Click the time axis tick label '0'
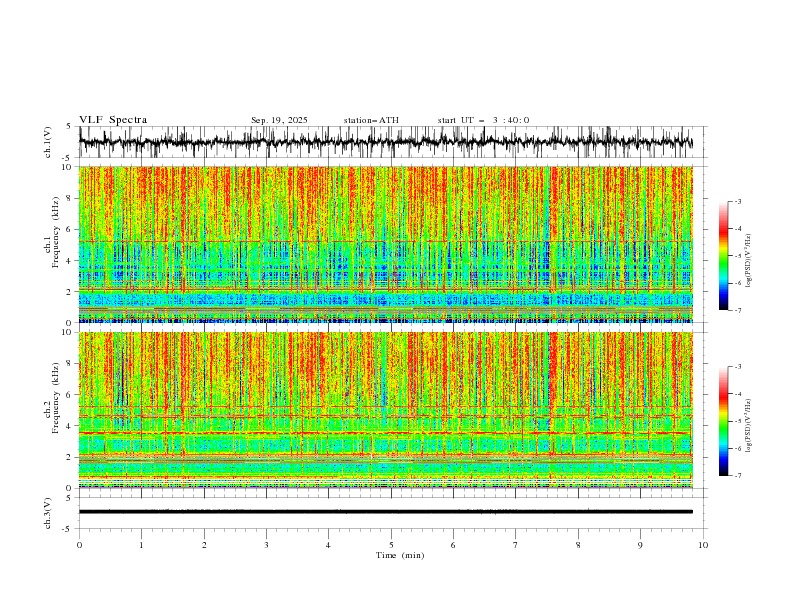This screenshot has width=792, height=612. click(x=79, y=545)
